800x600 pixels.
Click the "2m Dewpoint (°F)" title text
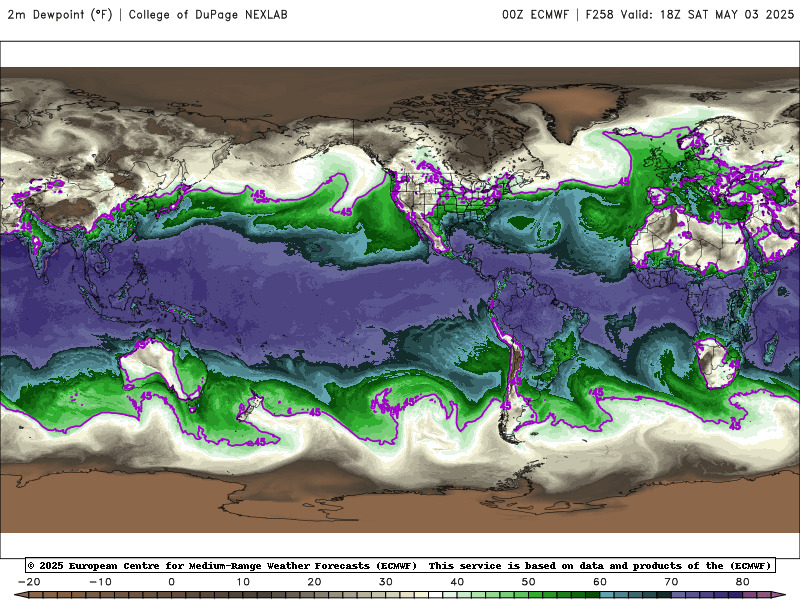pos(59,14)
